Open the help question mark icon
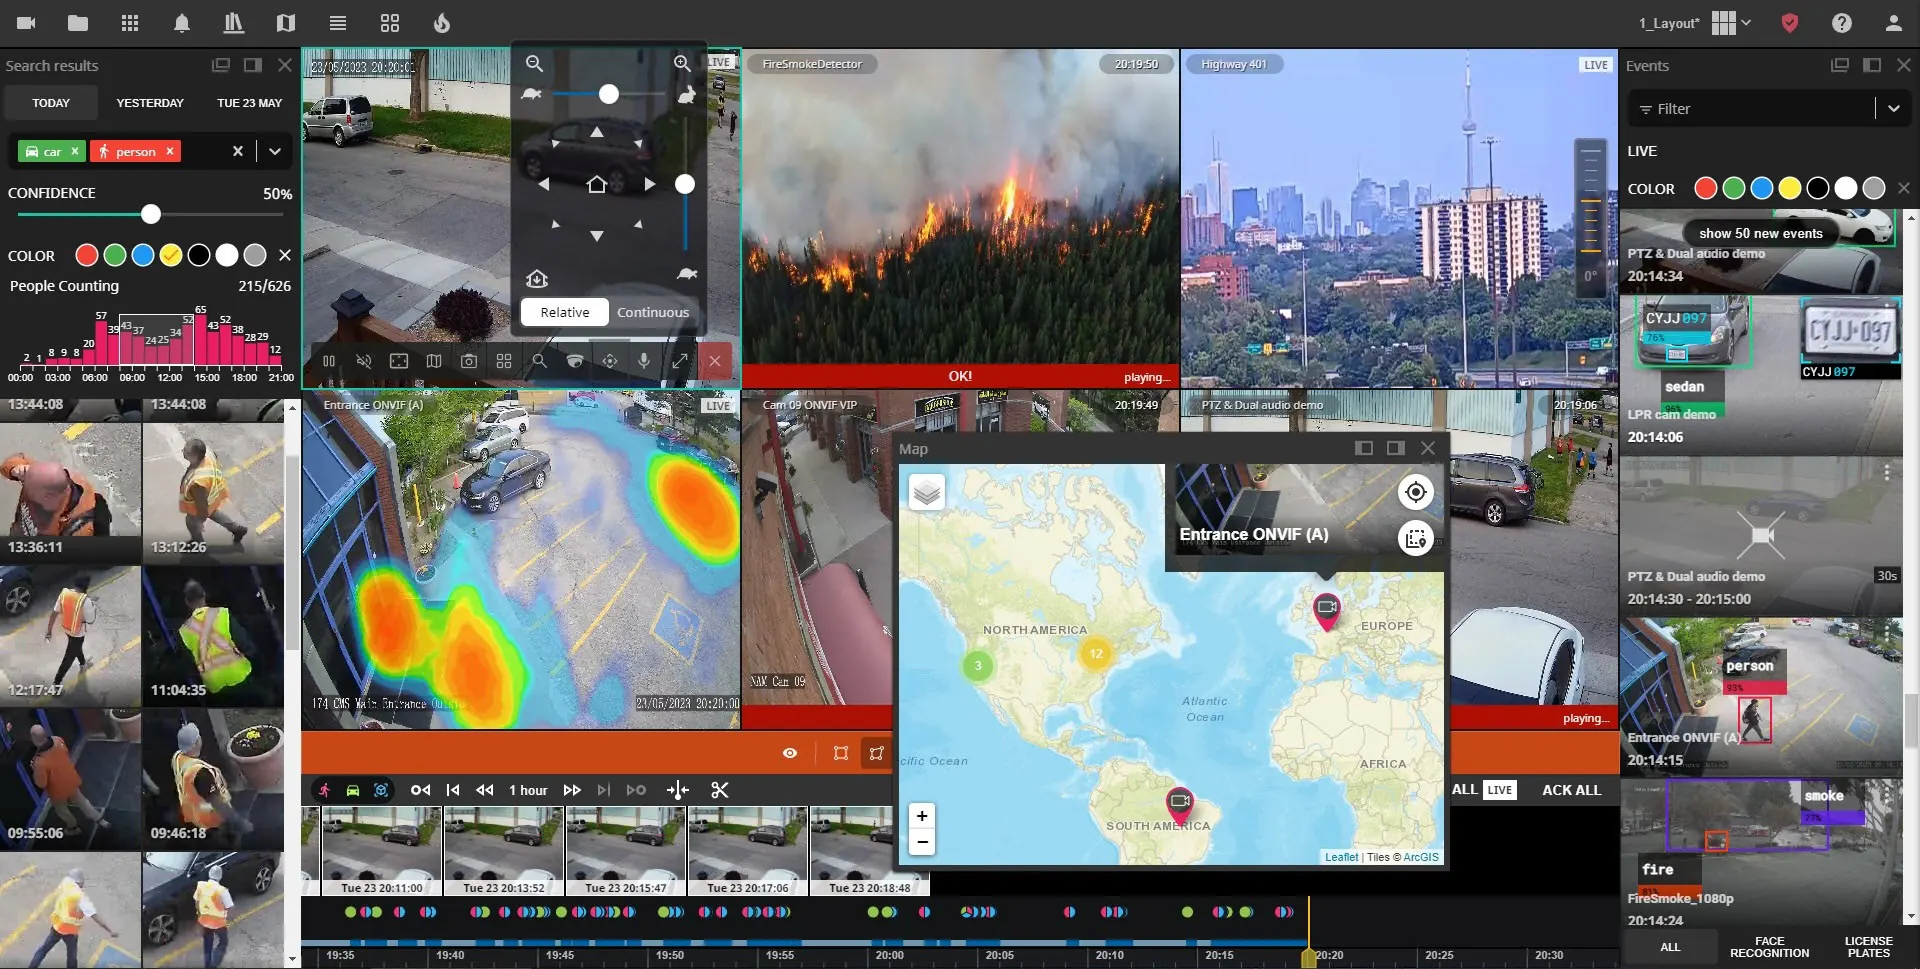 pyautogui.click(x=1842, y=23)
